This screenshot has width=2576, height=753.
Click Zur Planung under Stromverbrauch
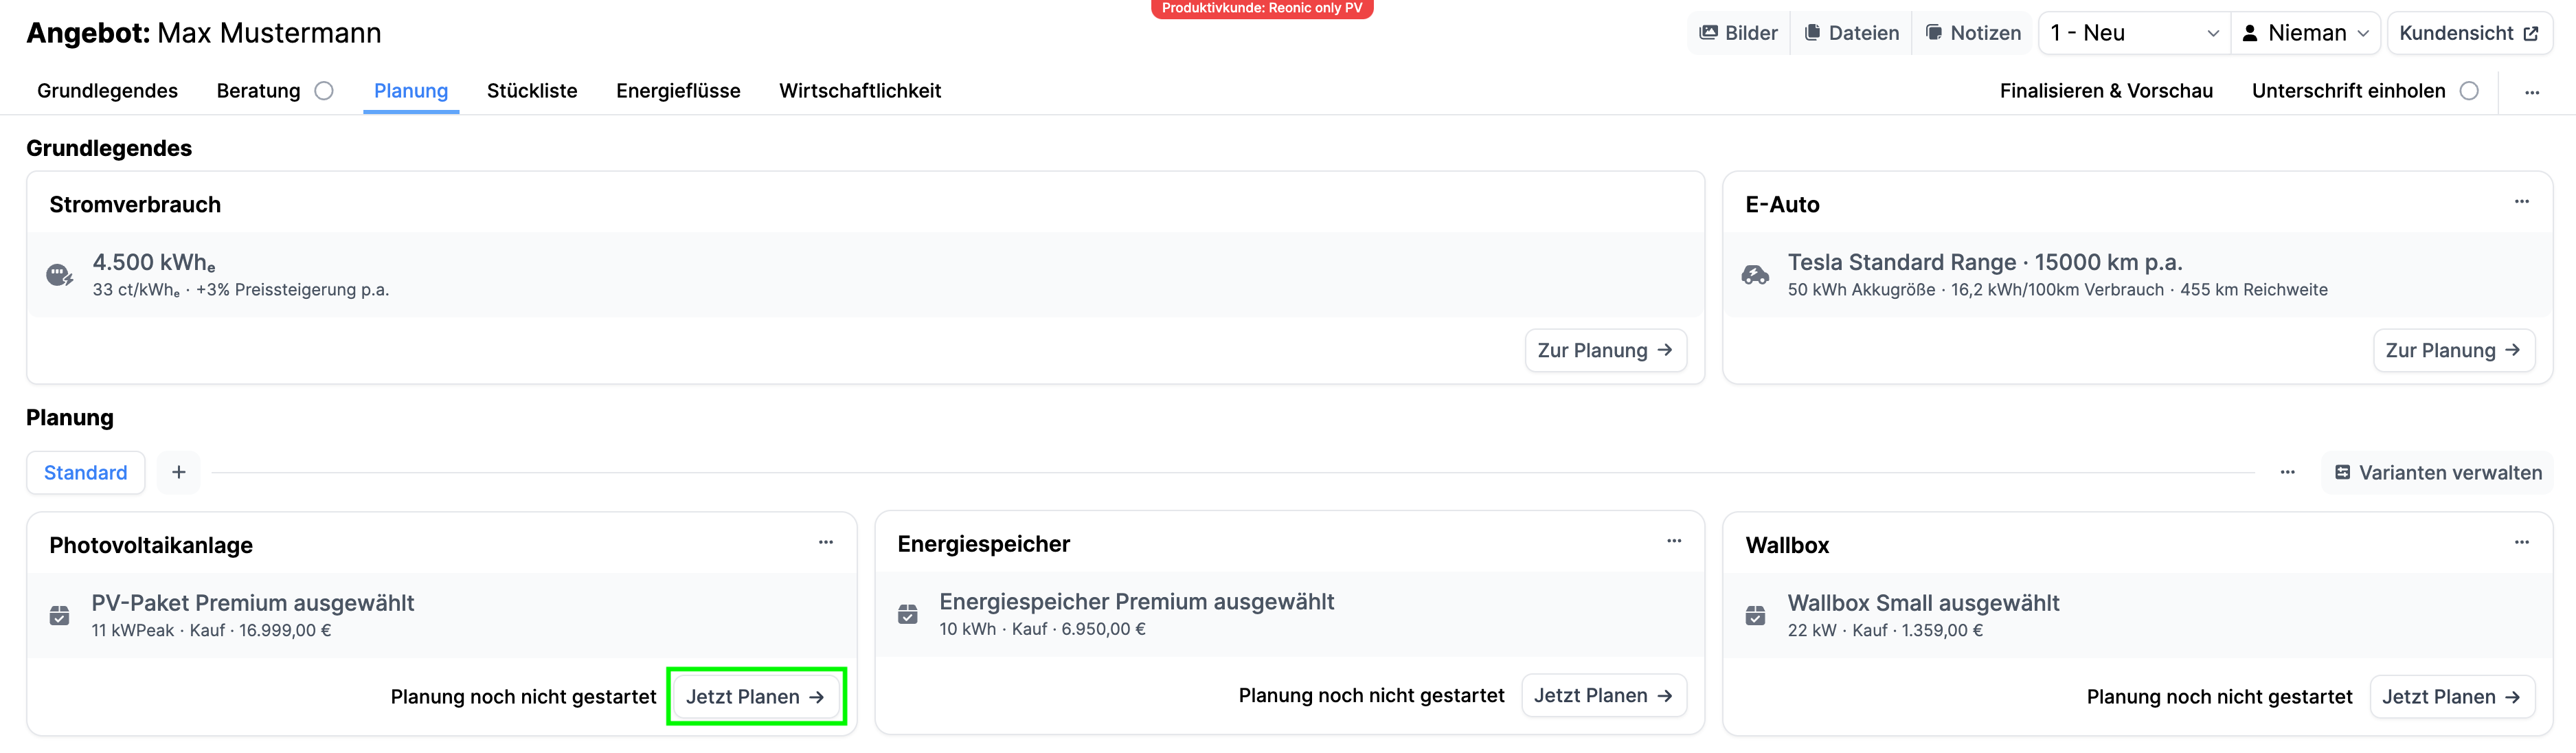click(x=1605, y=351)
